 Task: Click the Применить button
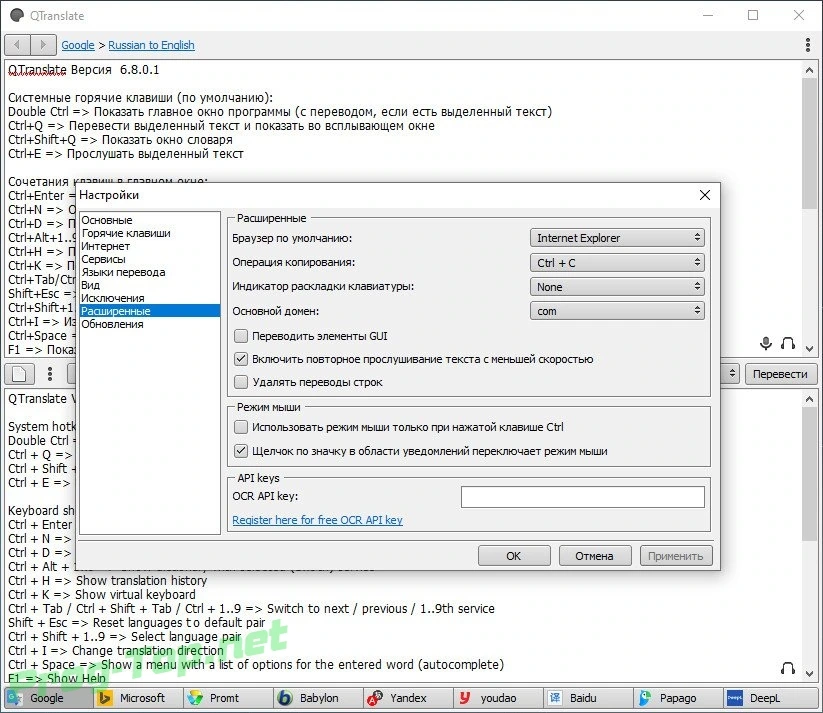(676, 555)
